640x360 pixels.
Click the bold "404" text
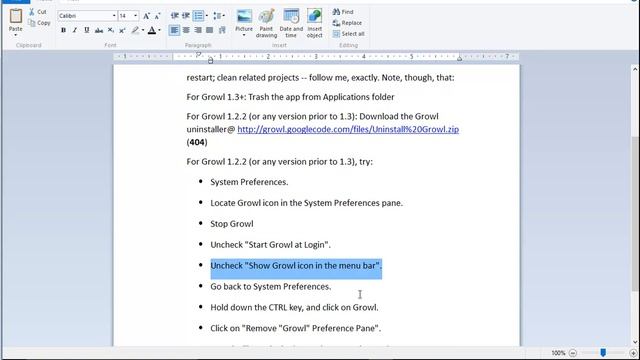(197, 142)
